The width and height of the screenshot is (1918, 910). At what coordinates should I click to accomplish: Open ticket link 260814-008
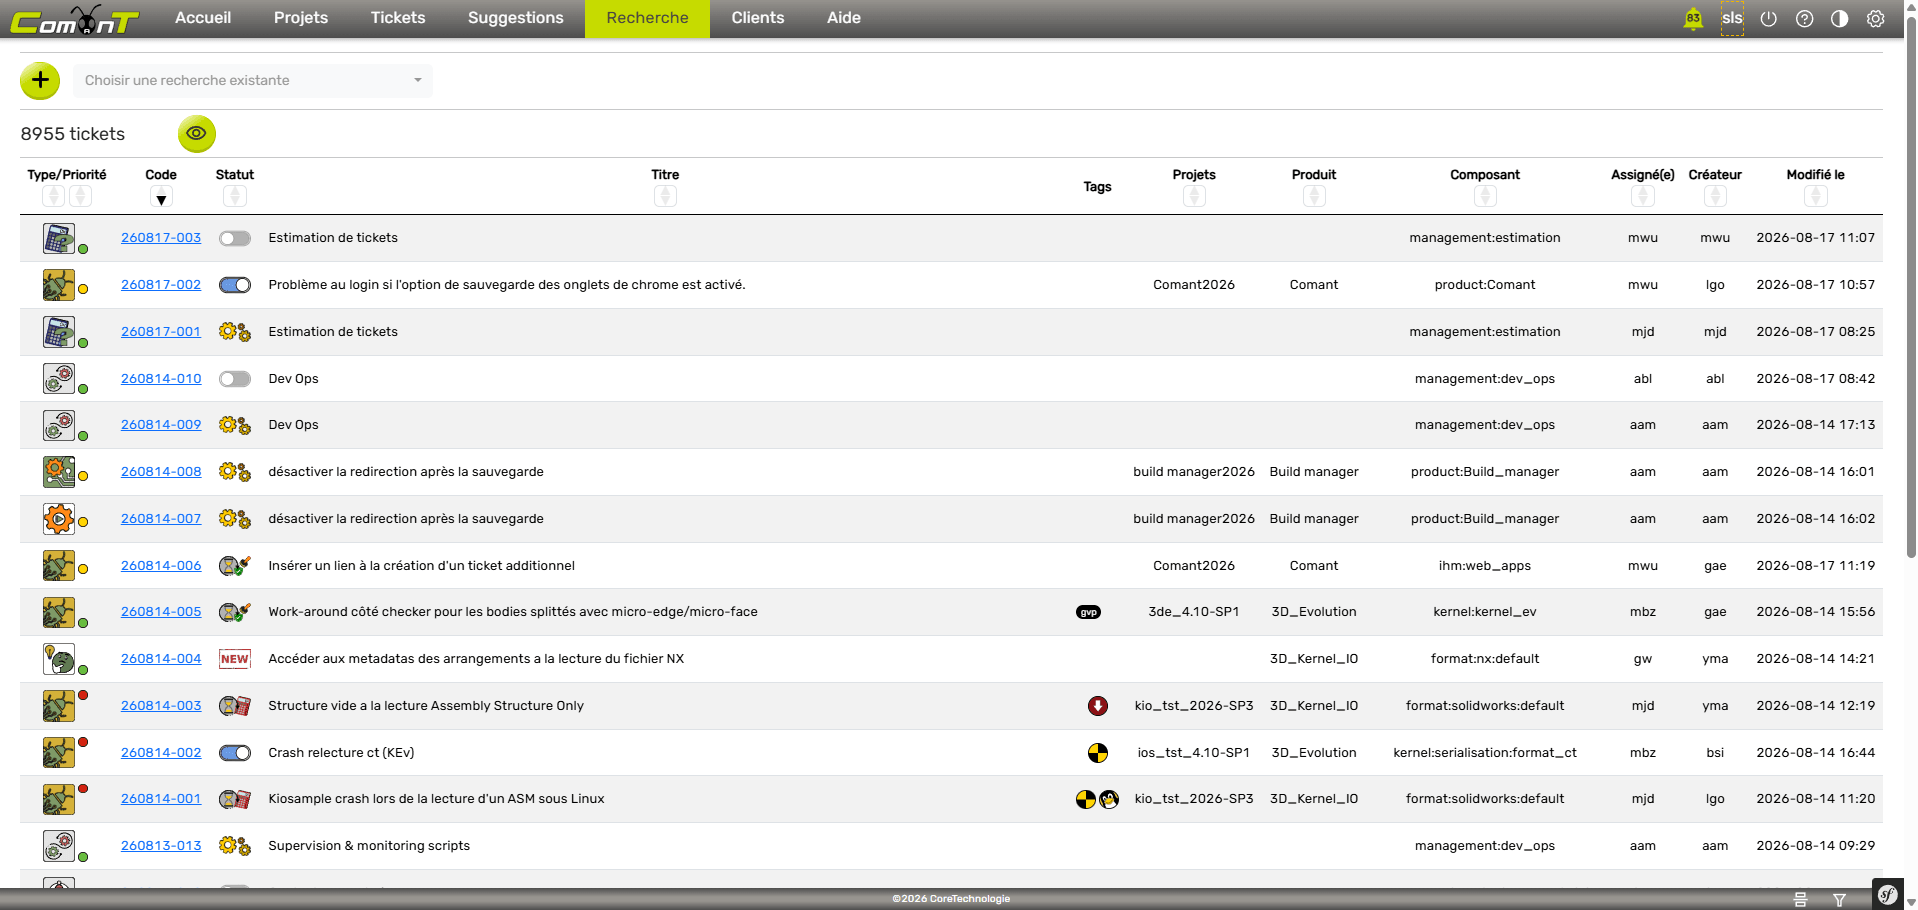[161, 472]
